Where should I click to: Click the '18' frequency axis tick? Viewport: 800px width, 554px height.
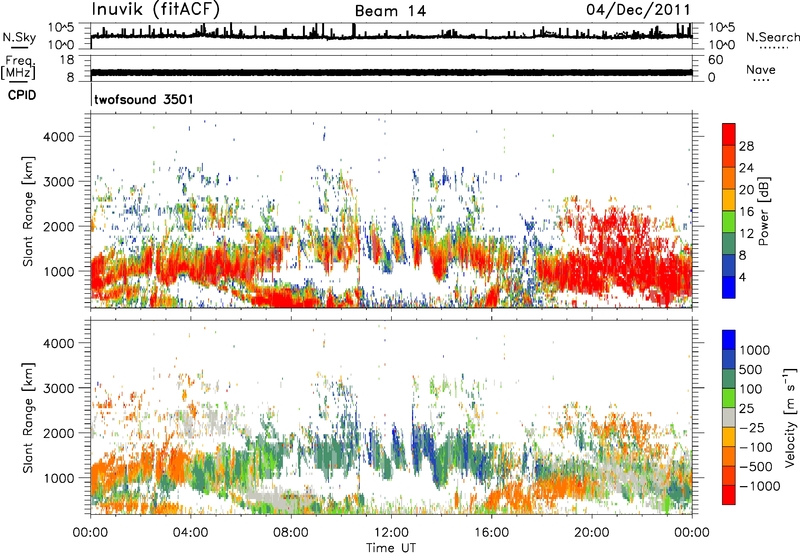click(x=67, y=60)
